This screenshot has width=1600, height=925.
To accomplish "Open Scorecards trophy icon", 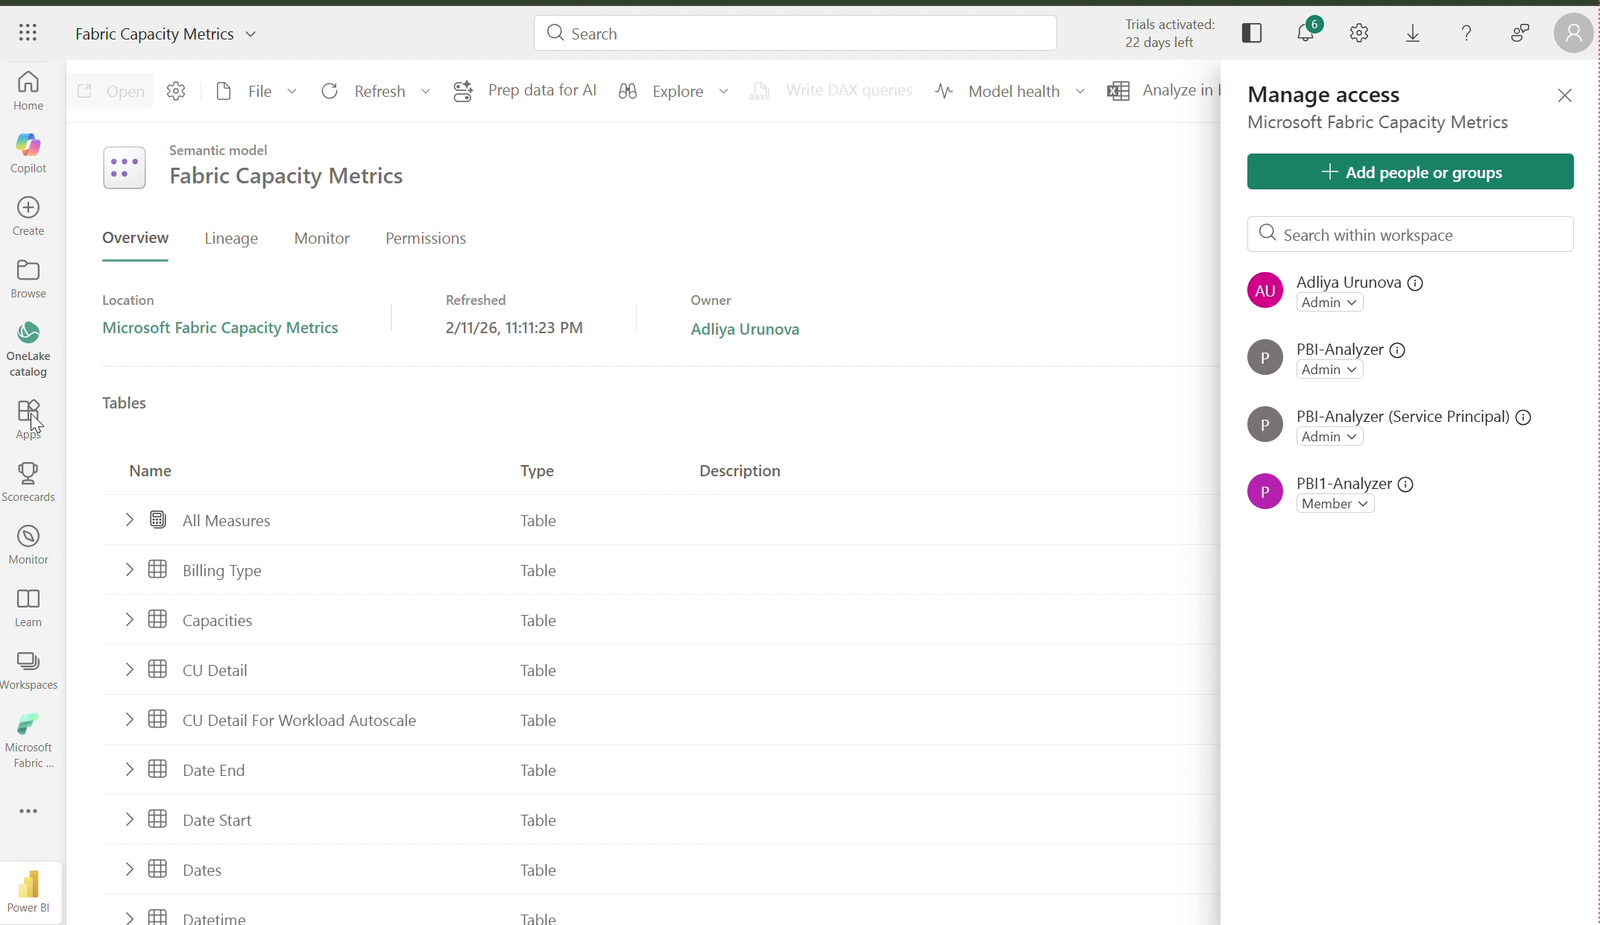I will (x=28, y=472).
